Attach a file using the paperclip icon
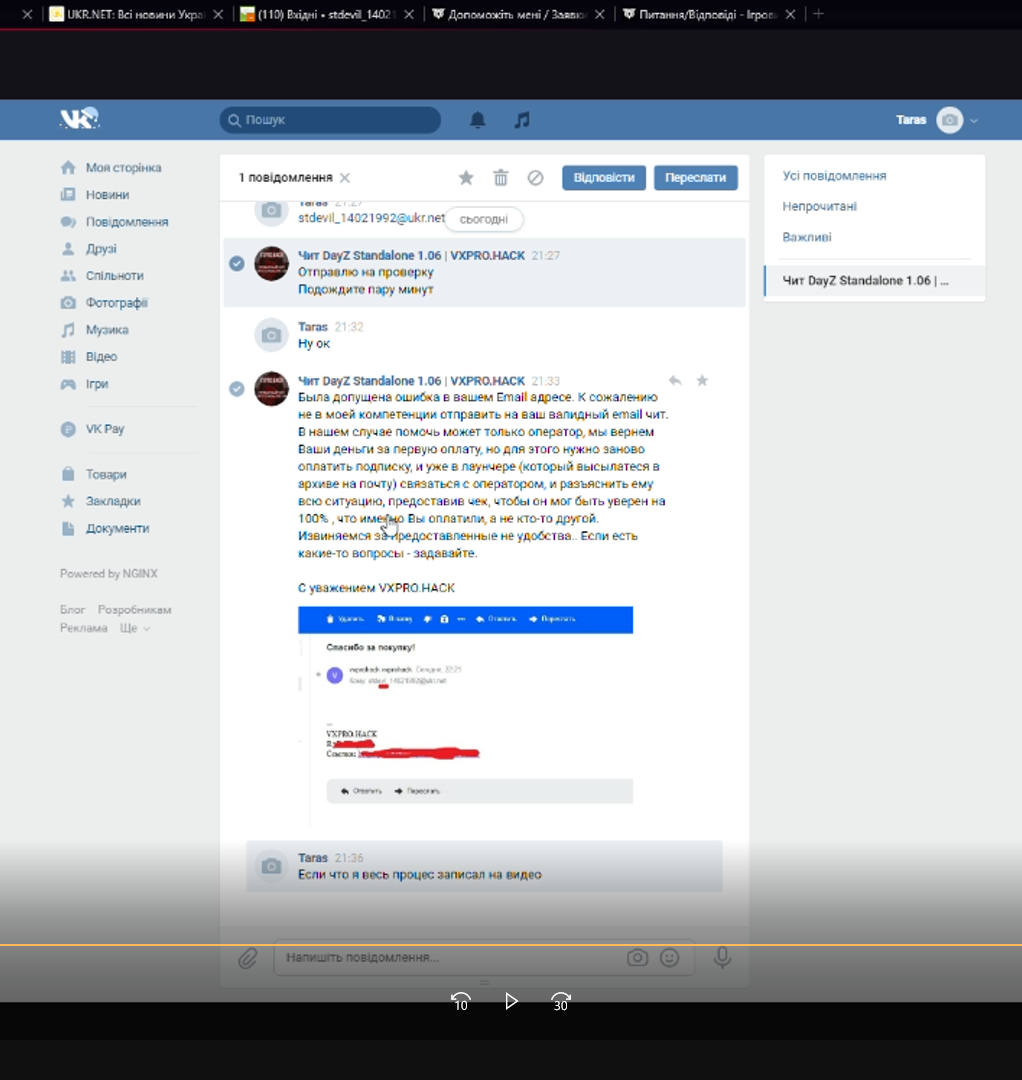The width and height of the screenshot is (1022, 1080). [x=247, y=957]
